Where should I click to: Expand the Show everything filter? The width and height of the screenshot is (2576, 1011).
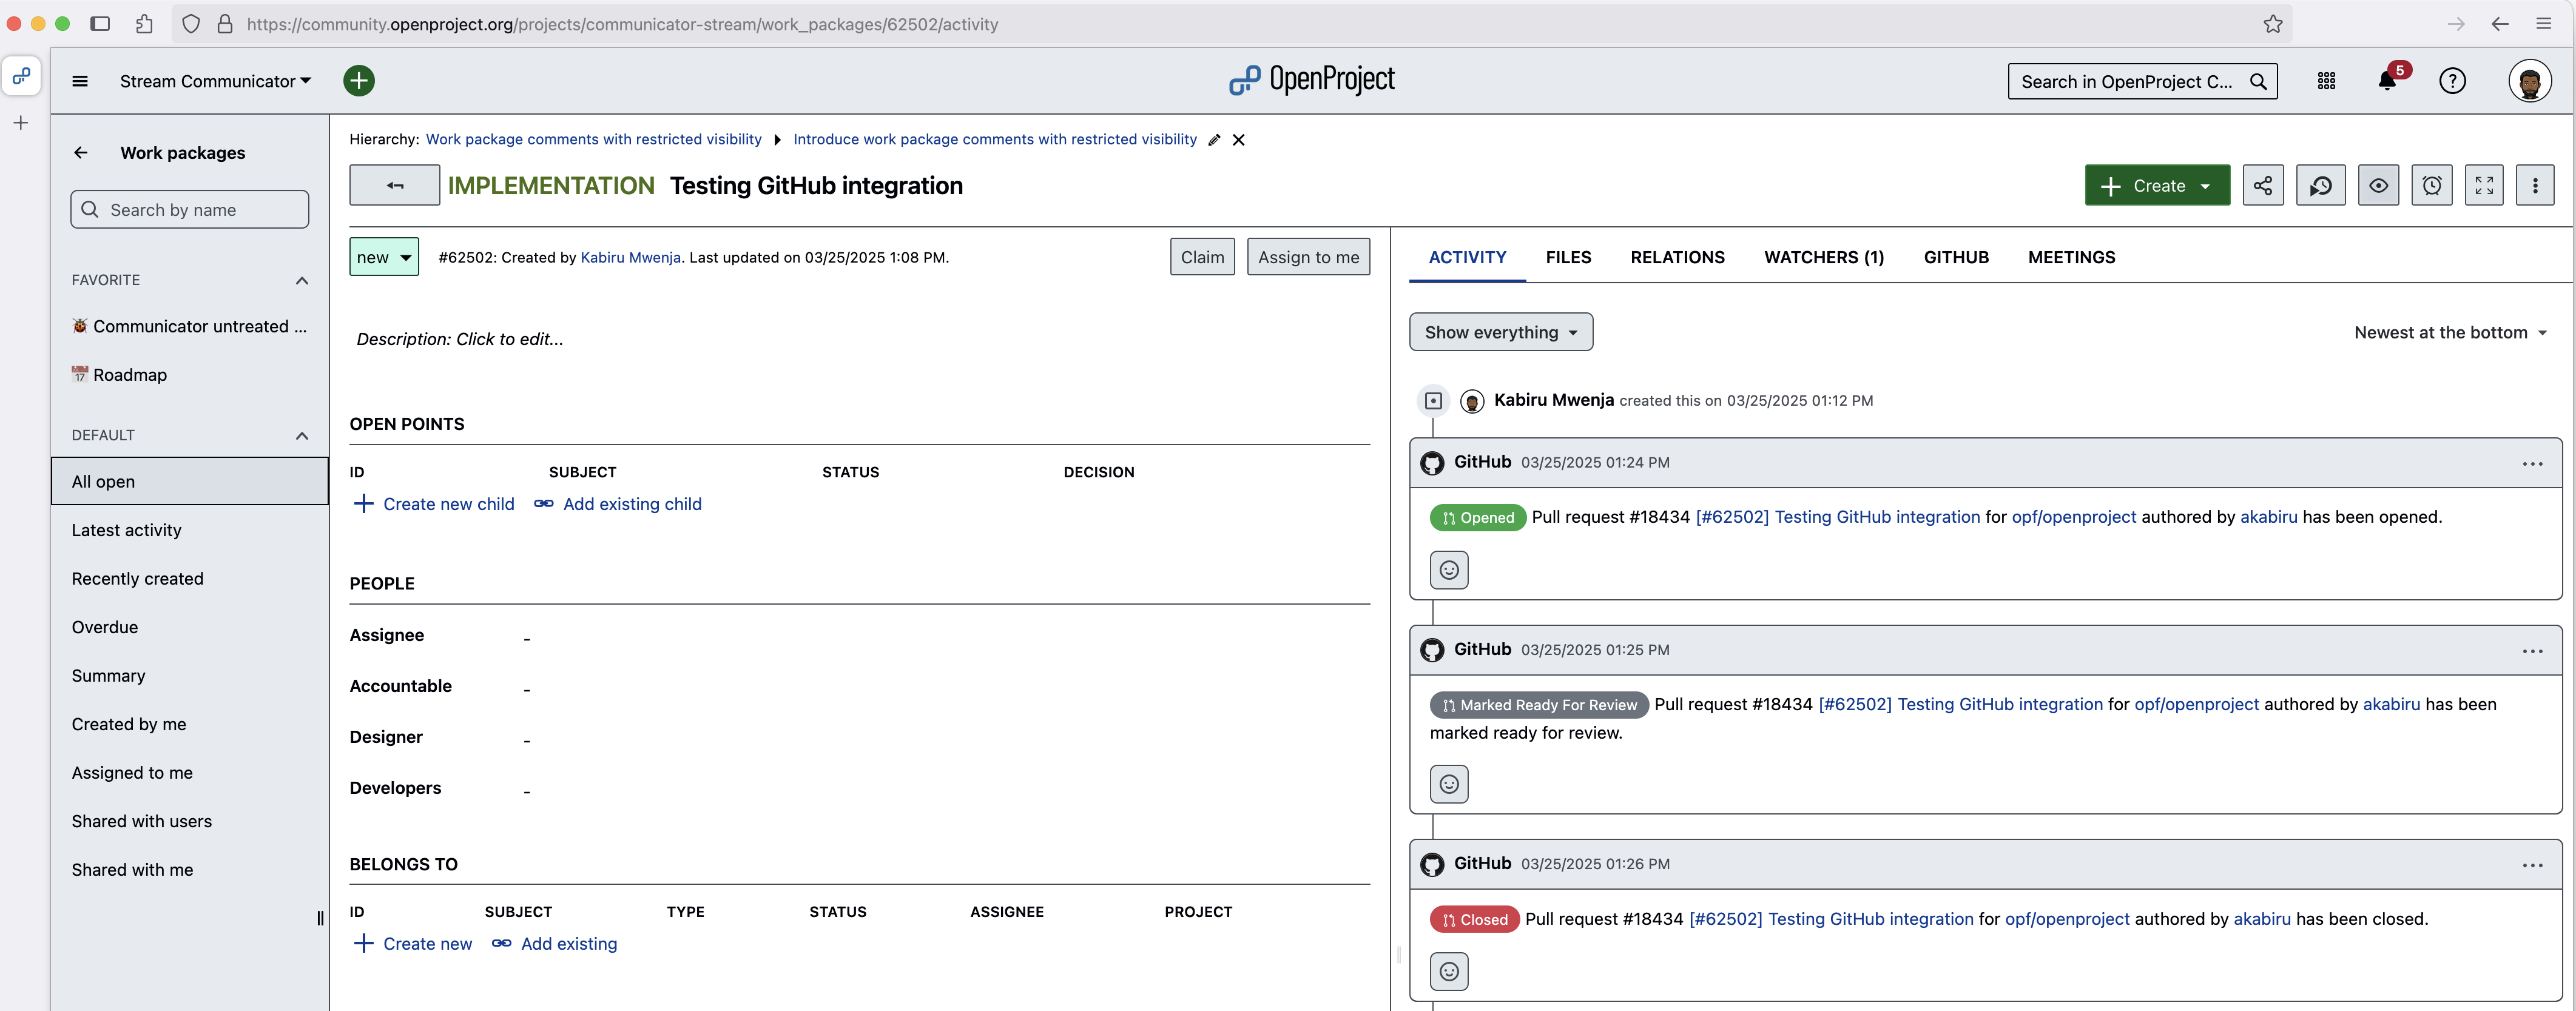[1500, 333]
